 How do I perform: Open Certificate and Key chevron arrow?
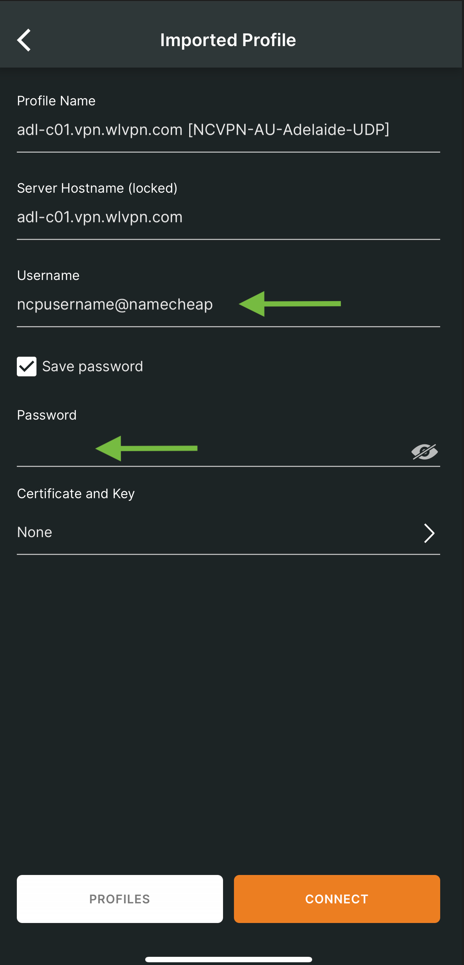pyautogui.click(x=429, y=533)
